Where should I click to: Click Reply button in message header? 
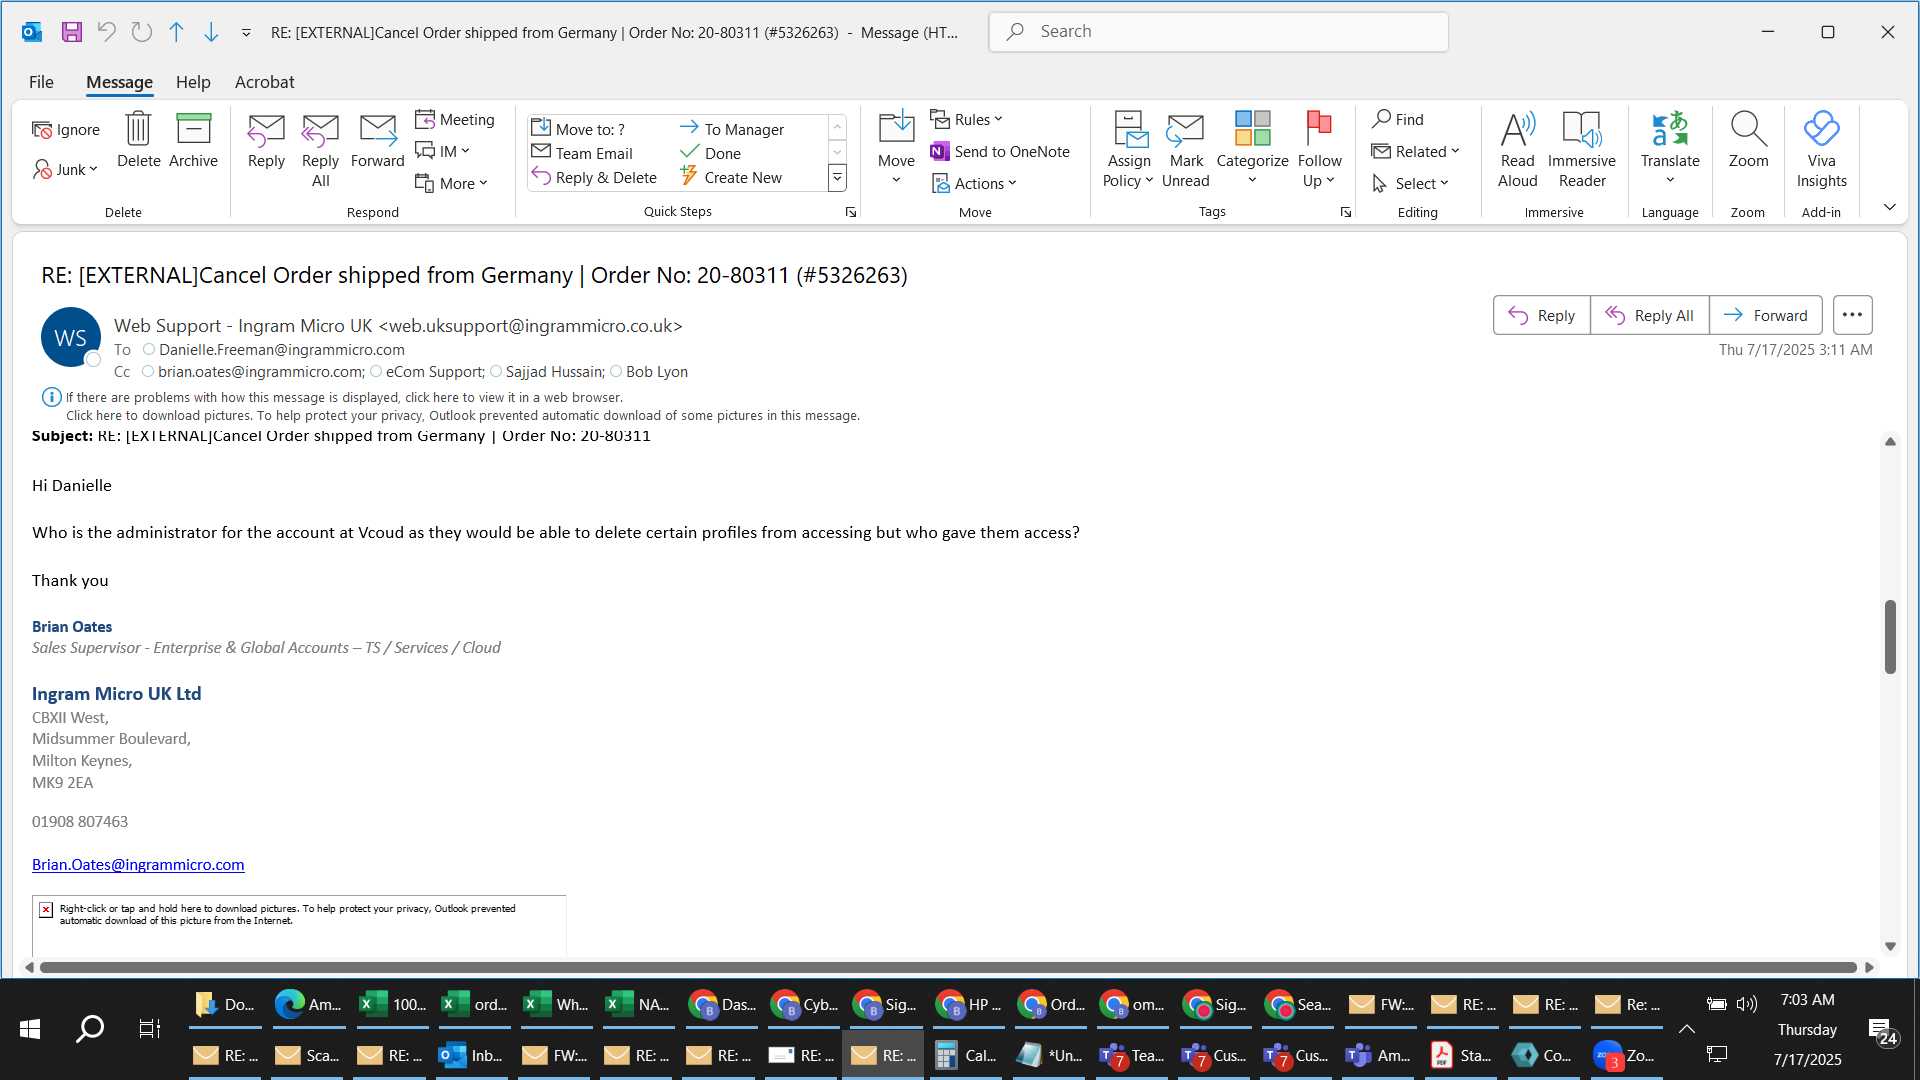(x=1541, y=315)
